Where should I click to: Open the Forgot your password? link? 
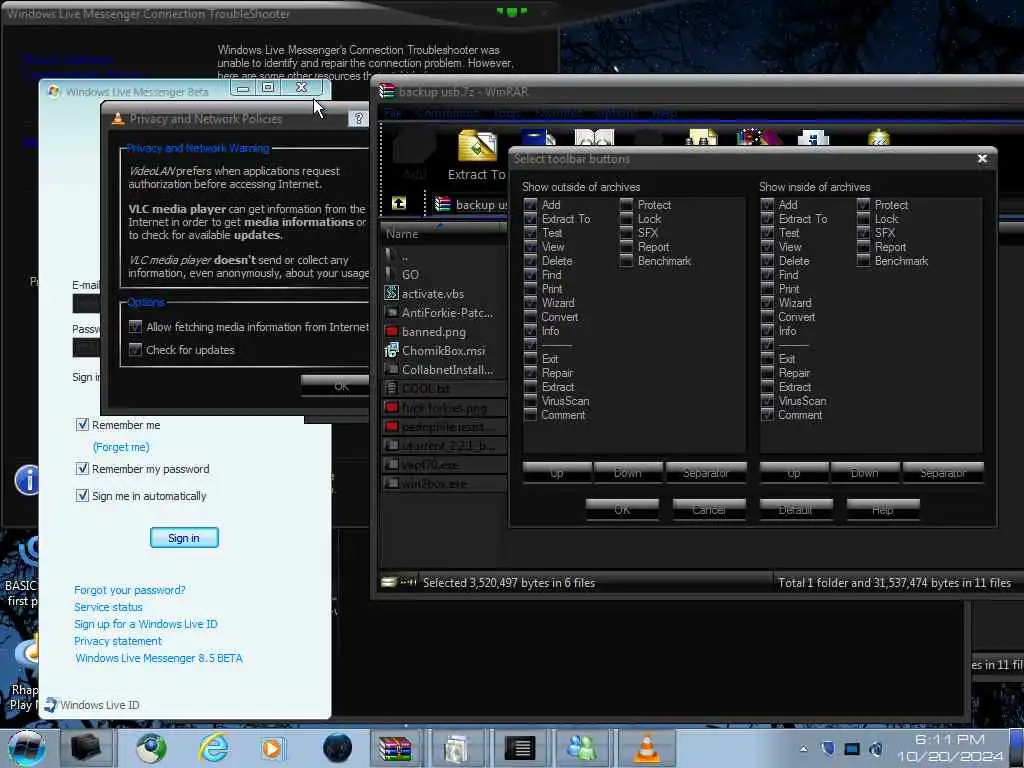pos(129,590)
